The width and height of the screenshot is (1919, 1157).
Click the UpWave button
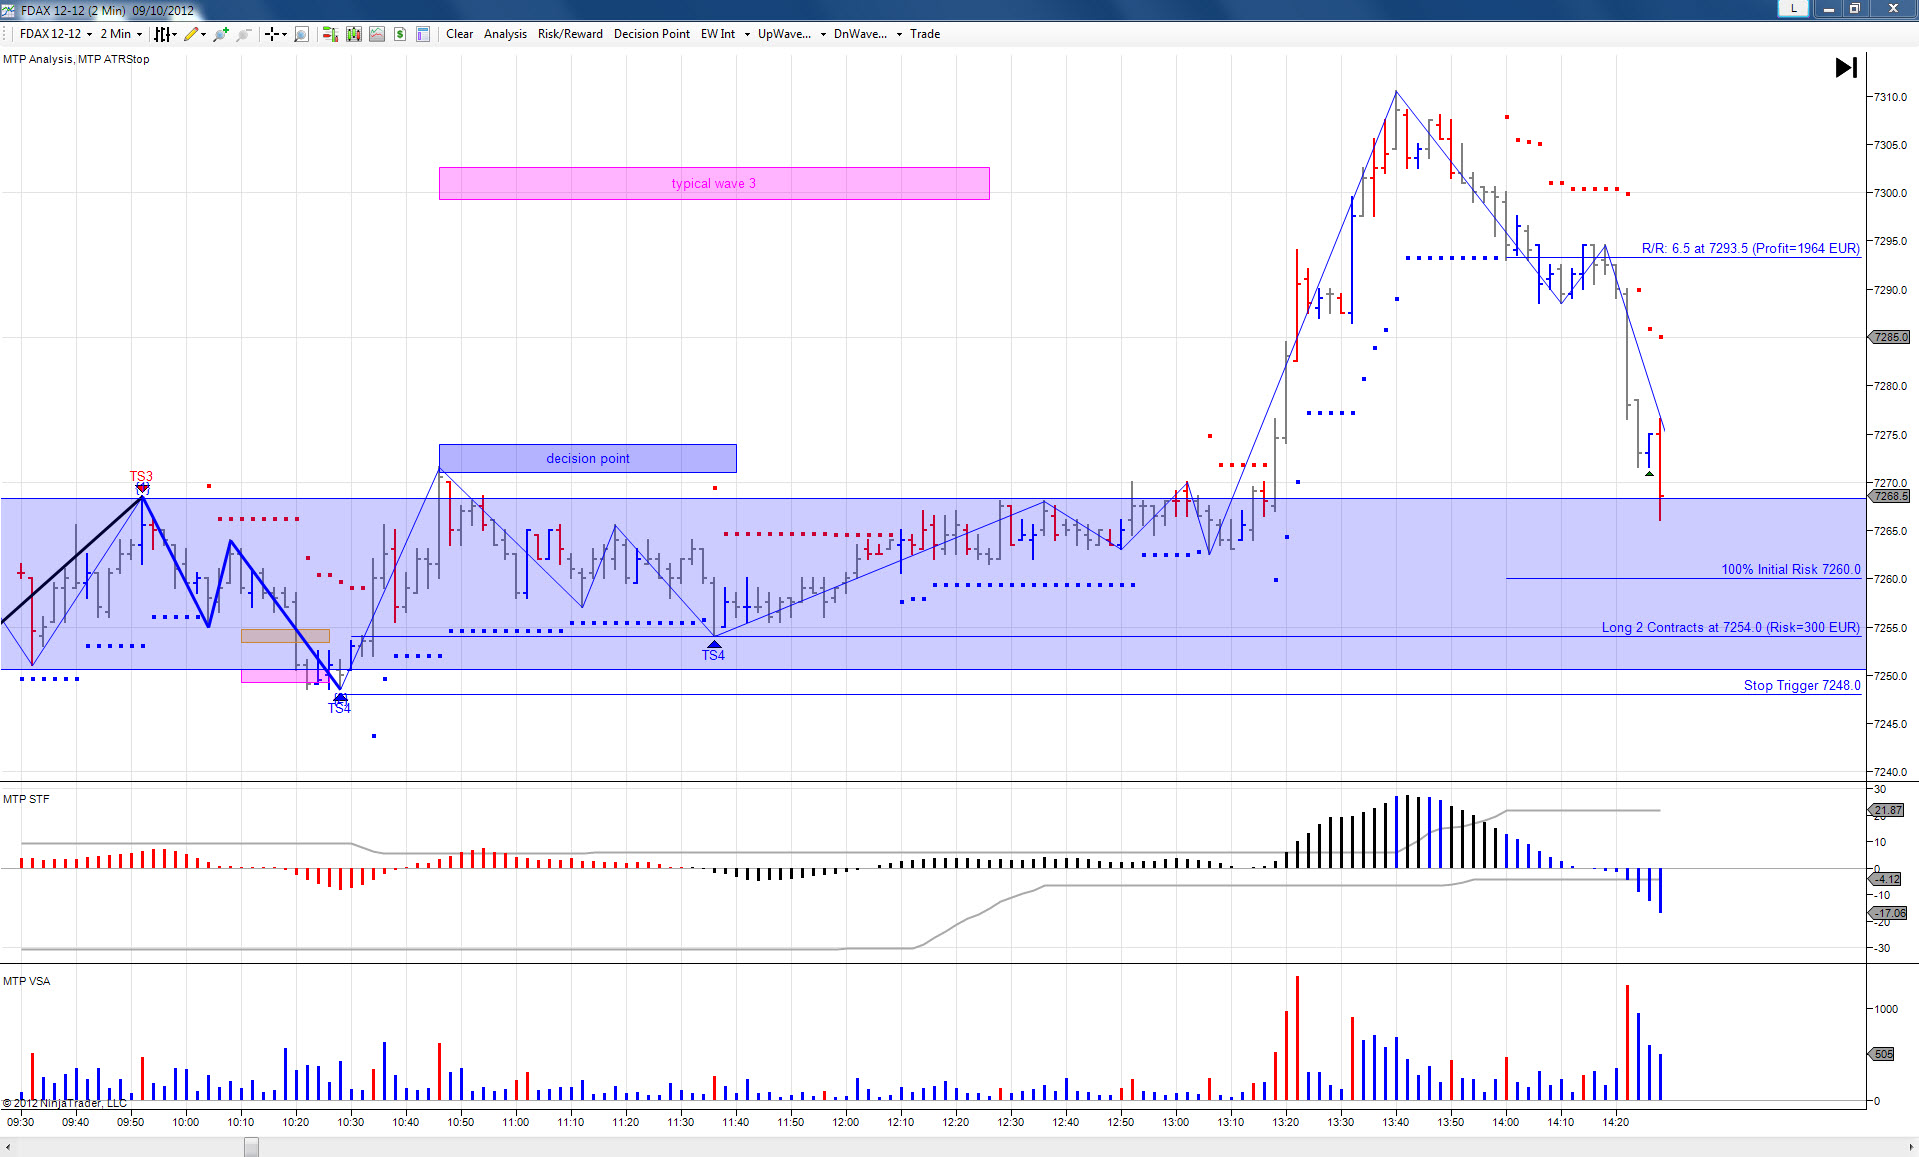coord(785,34)
